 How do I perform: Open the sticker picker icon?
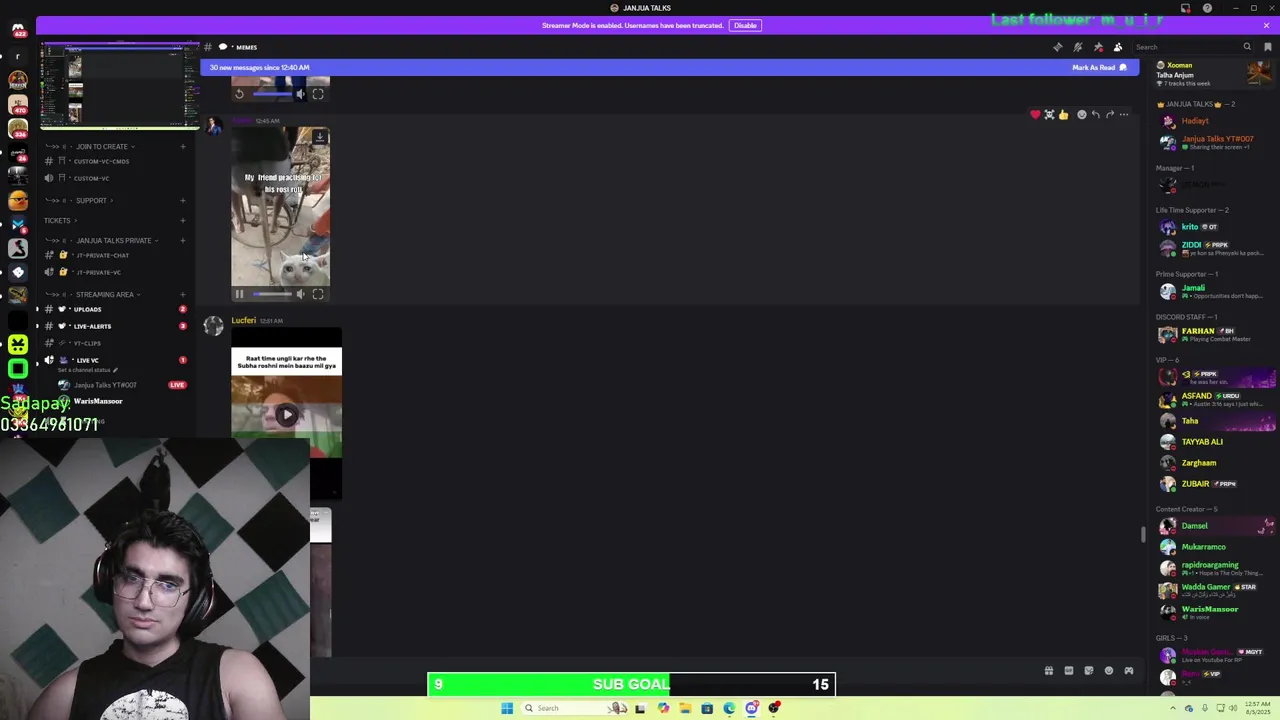pyautogui.click(x=1089, y=671)
